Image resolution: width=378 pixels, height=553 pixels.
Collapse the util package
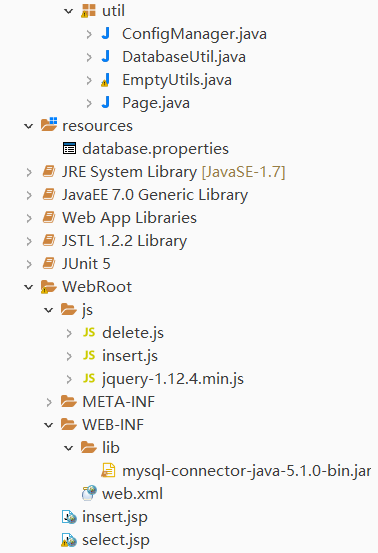tap(68, 11)
